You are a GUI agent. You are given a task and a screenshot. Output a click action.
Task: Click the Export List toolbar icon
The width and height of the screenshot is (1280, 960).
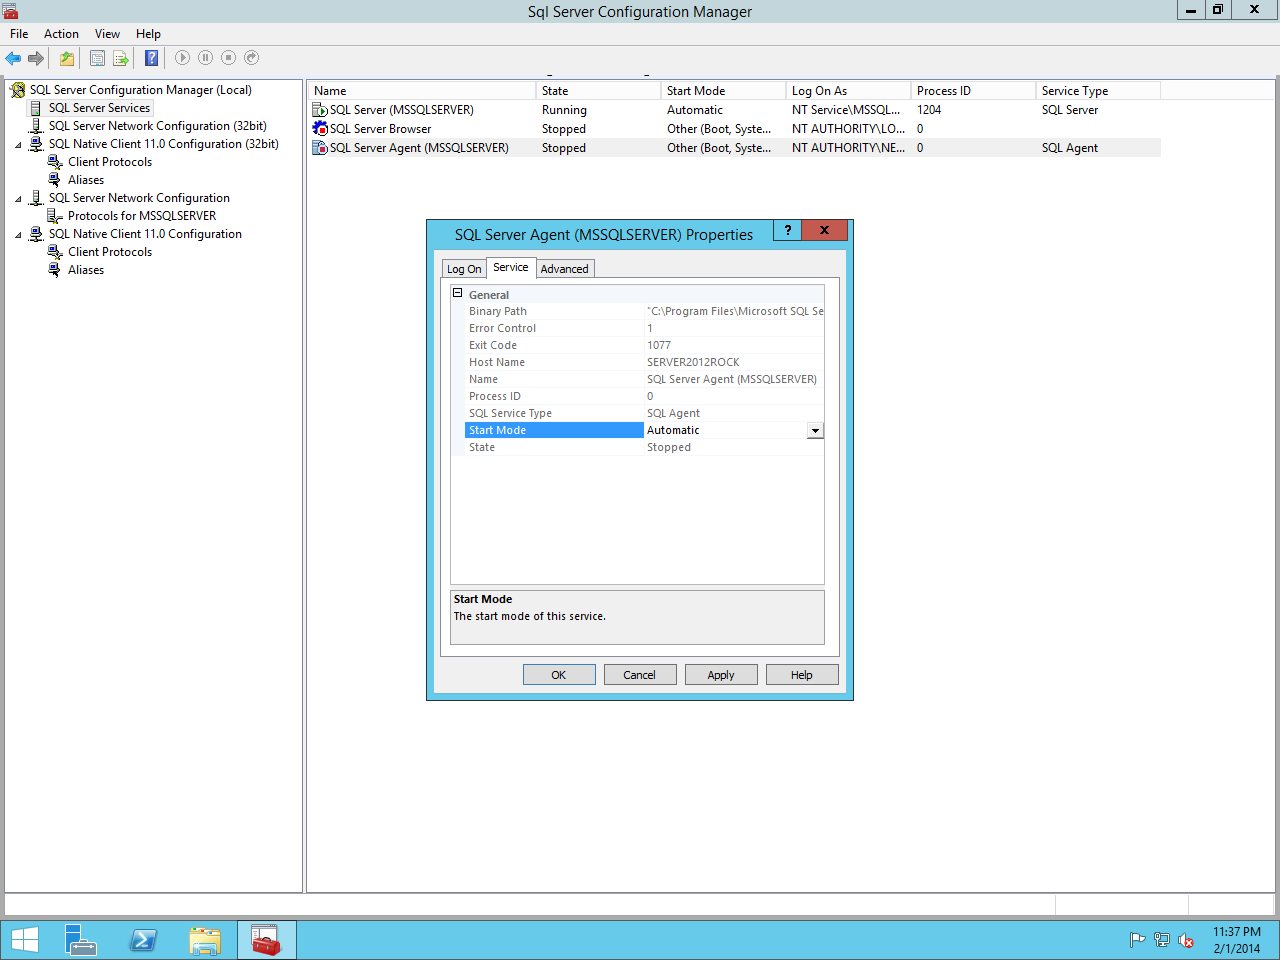121,58
